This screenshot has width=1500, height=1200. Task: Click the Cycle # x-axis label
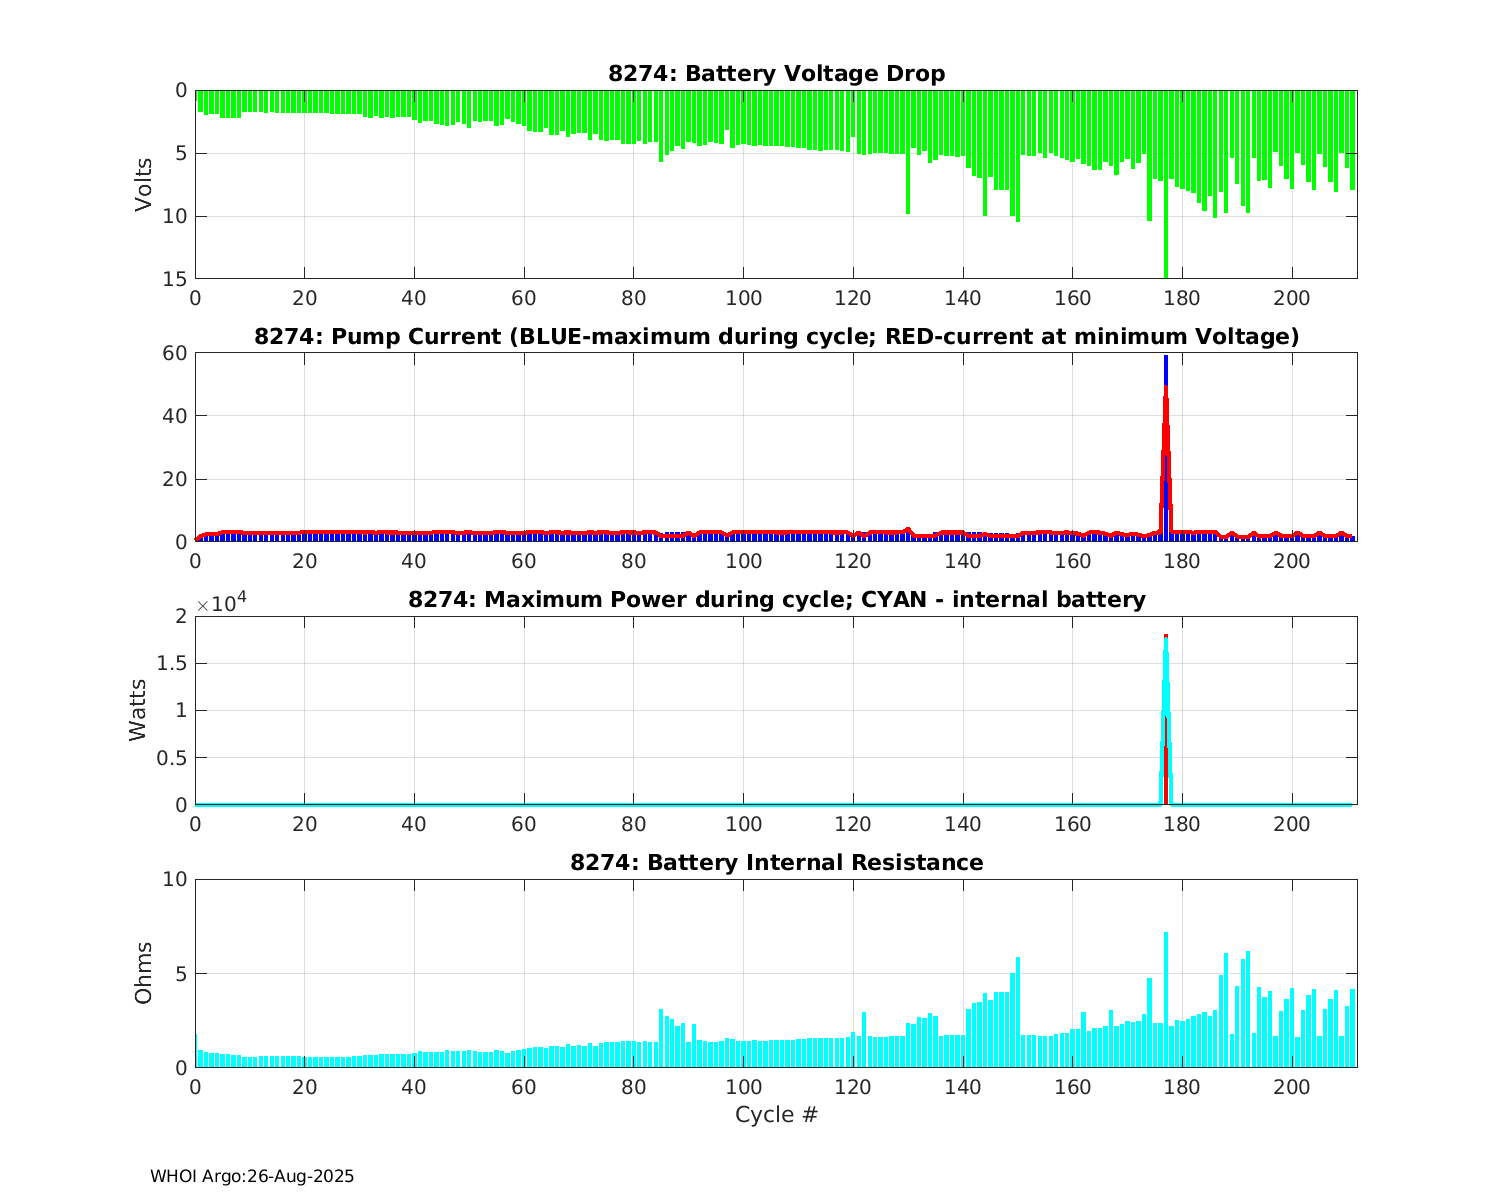[x=776, y=1114]
